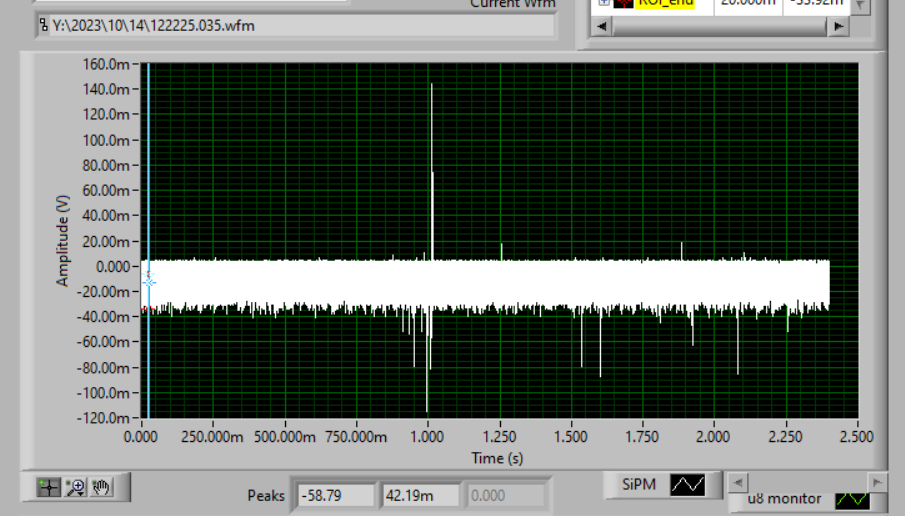Click the Peaks field showing 42.19m
This screenshot has width=905, height=516.
(420, 495)
